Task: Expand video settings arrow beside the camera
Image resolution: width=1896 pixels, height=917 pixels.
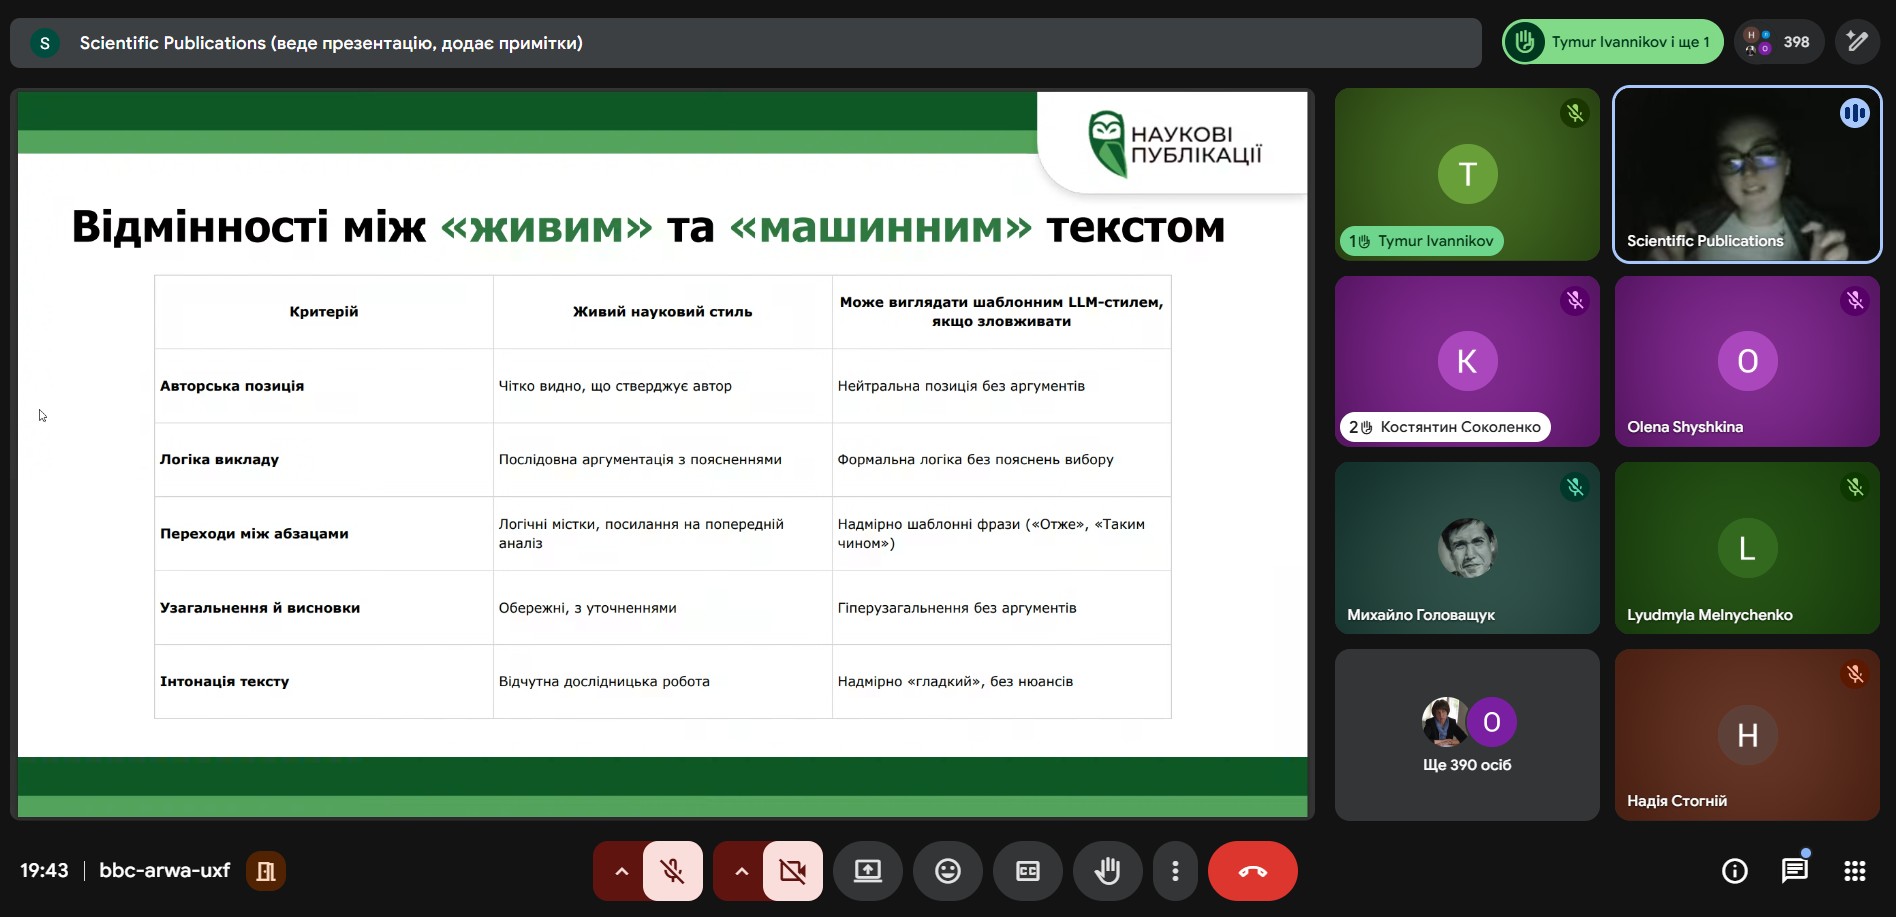Action: (x=741, y=871)
